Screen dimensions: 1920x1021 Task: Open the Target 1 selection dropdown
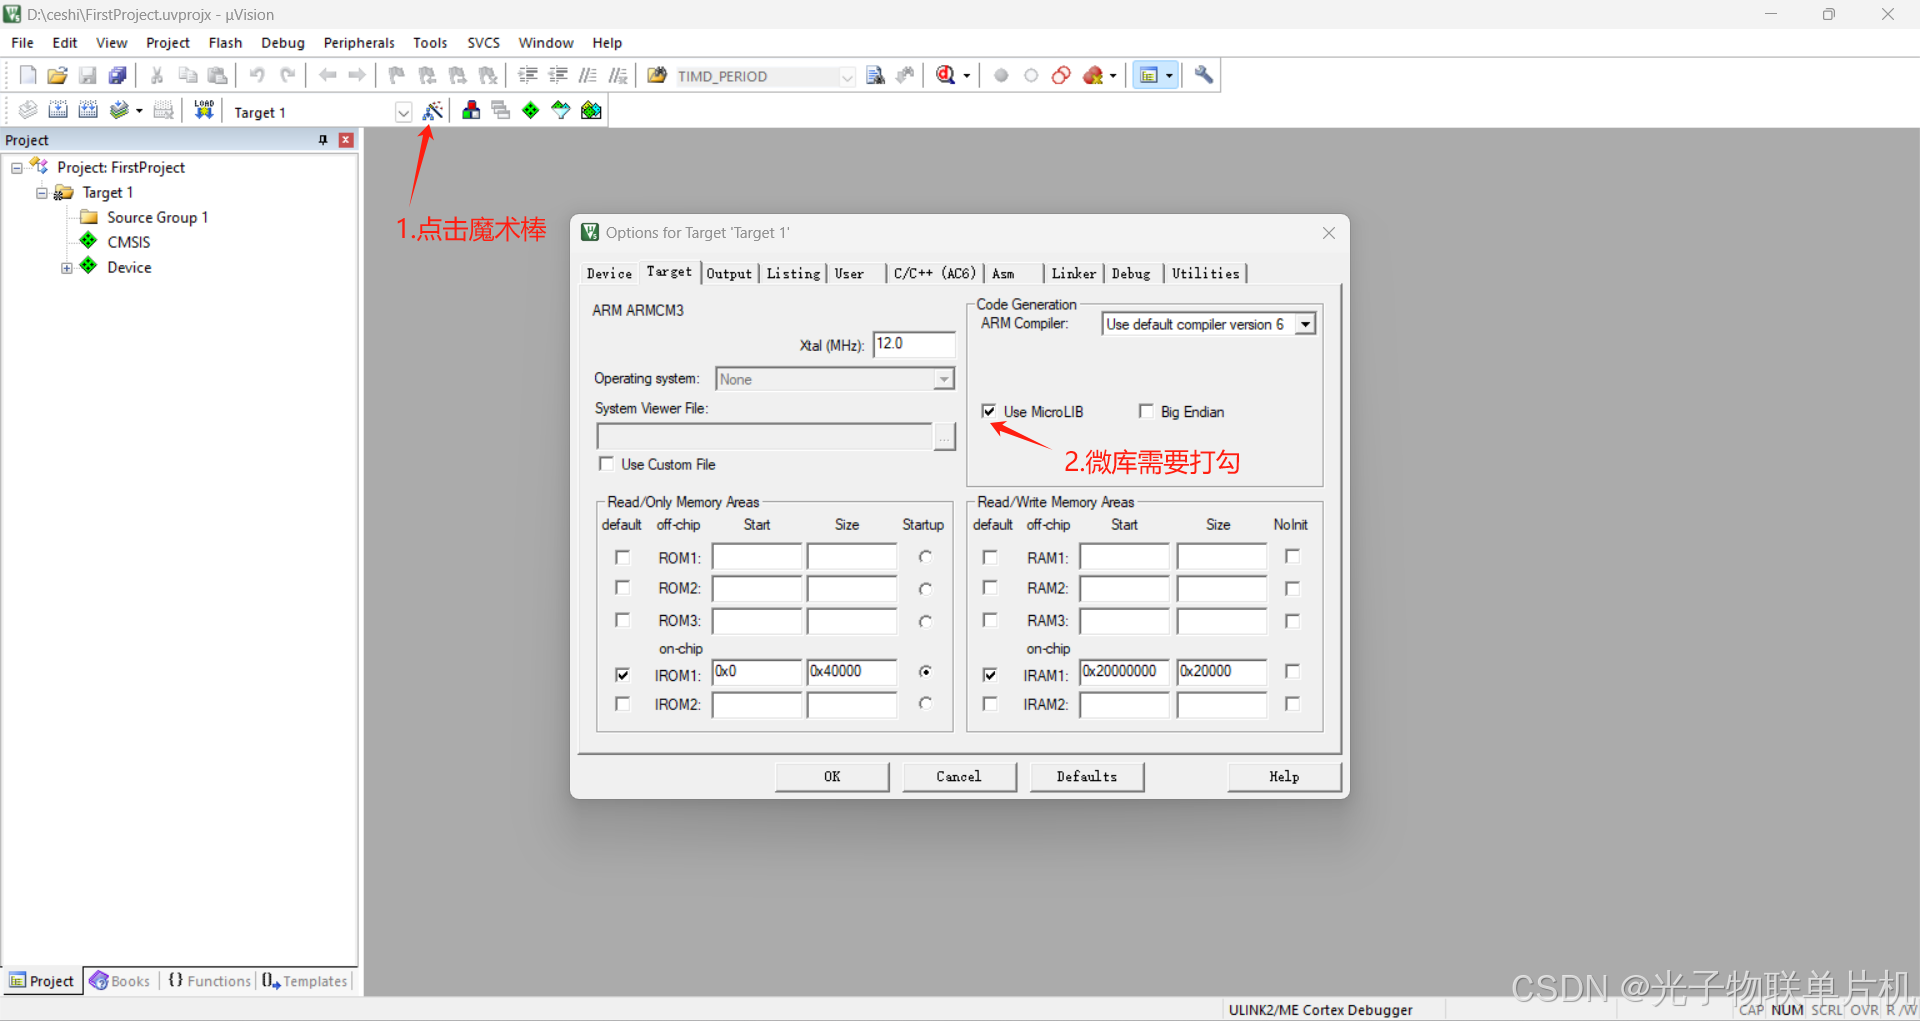(403, 112)
